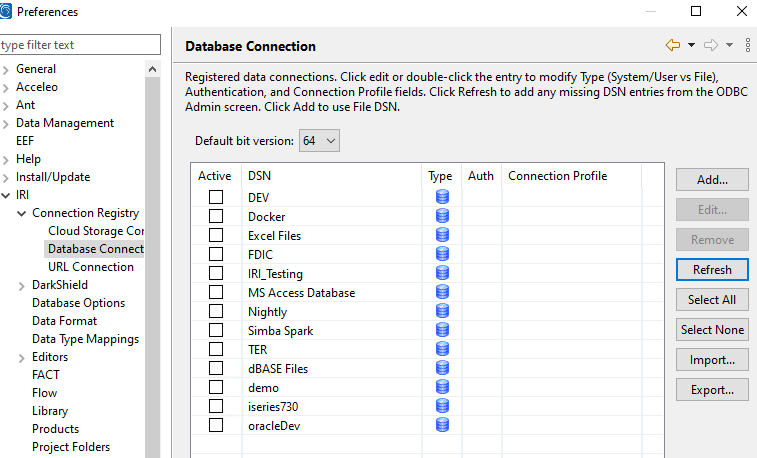Click the database icon beside oracleDev

(442, 425)
